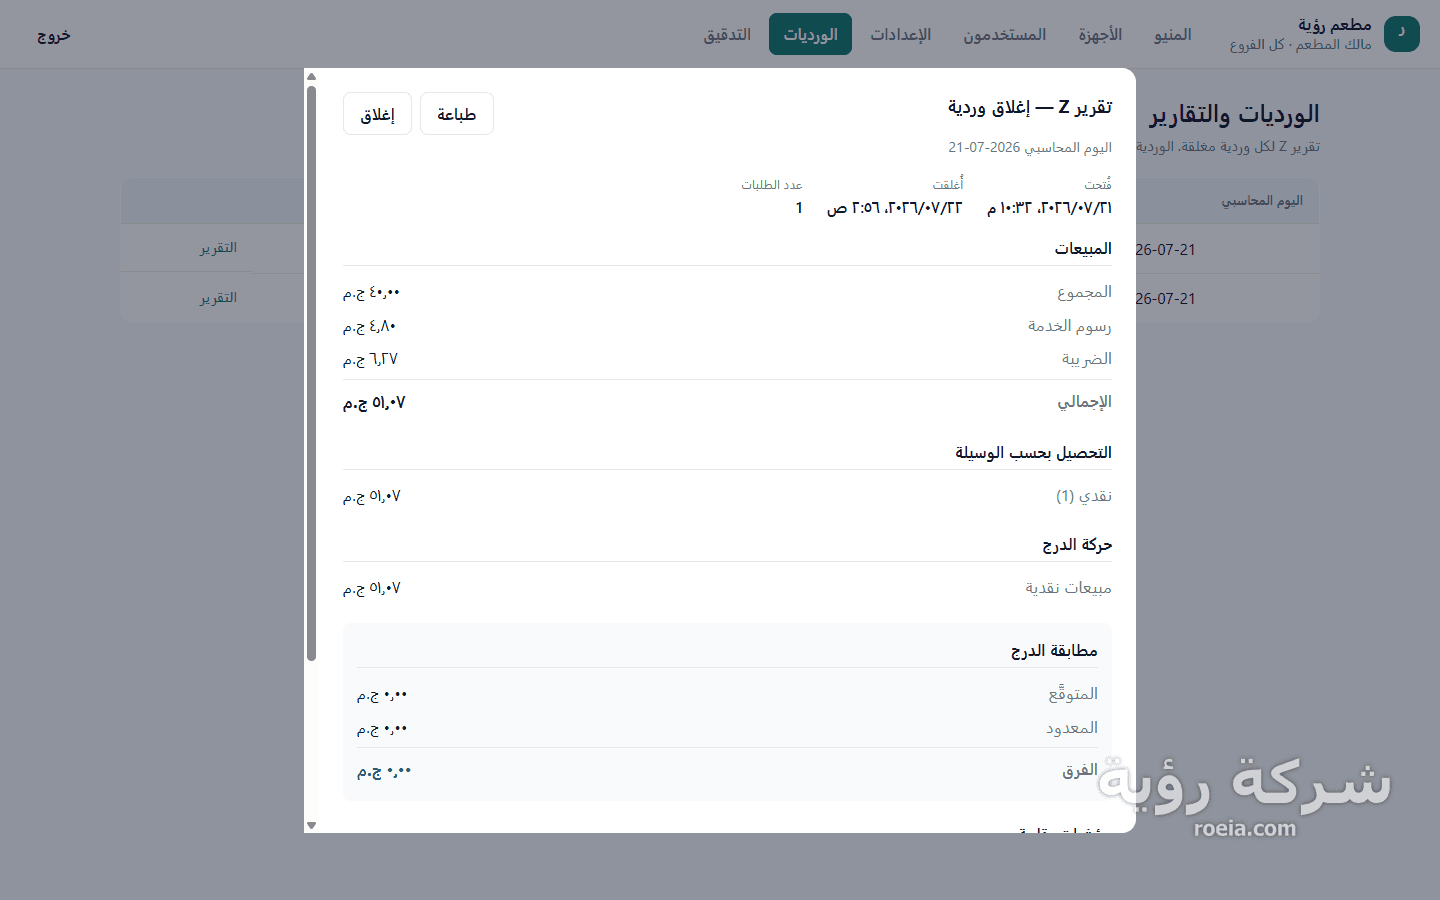This screenshot has height=900, width=1440.
Task: Click the scrollbar down arrow in the dialog
Action: [x=311, y=825]
